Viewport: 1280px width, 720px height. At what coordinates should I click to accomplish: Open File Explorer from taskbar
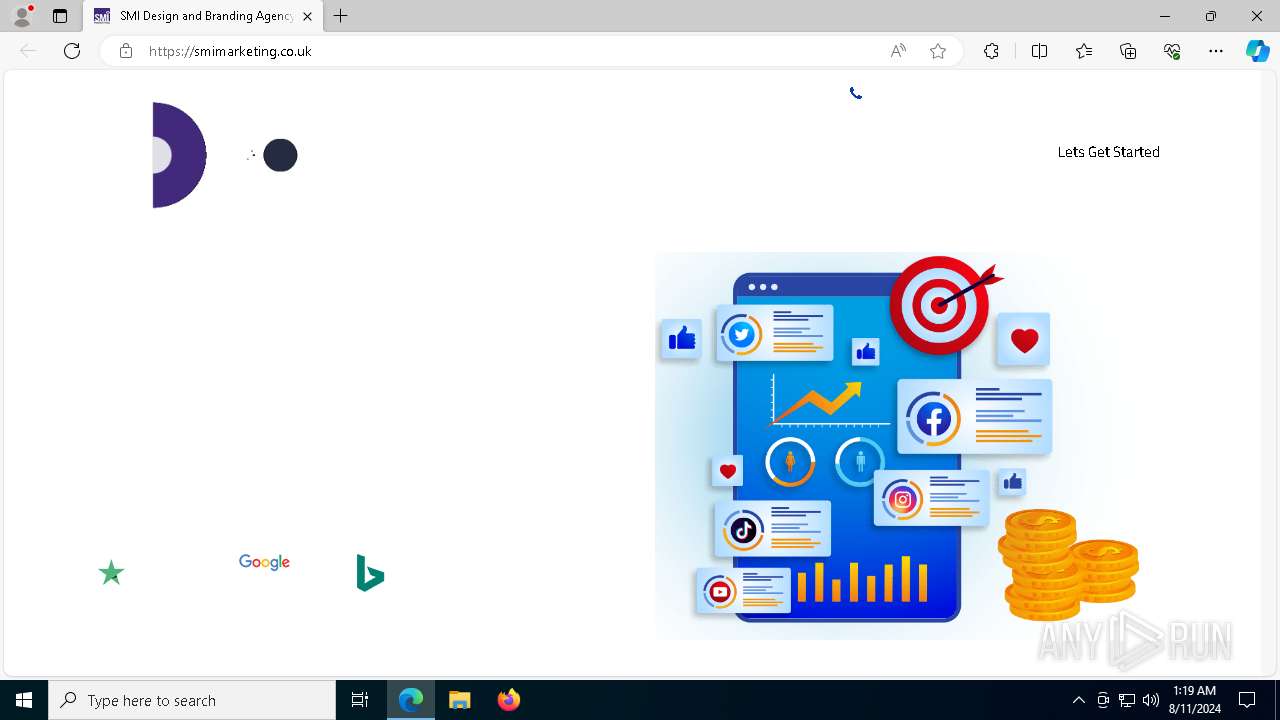pyautogui.click(x=459, y=700)
